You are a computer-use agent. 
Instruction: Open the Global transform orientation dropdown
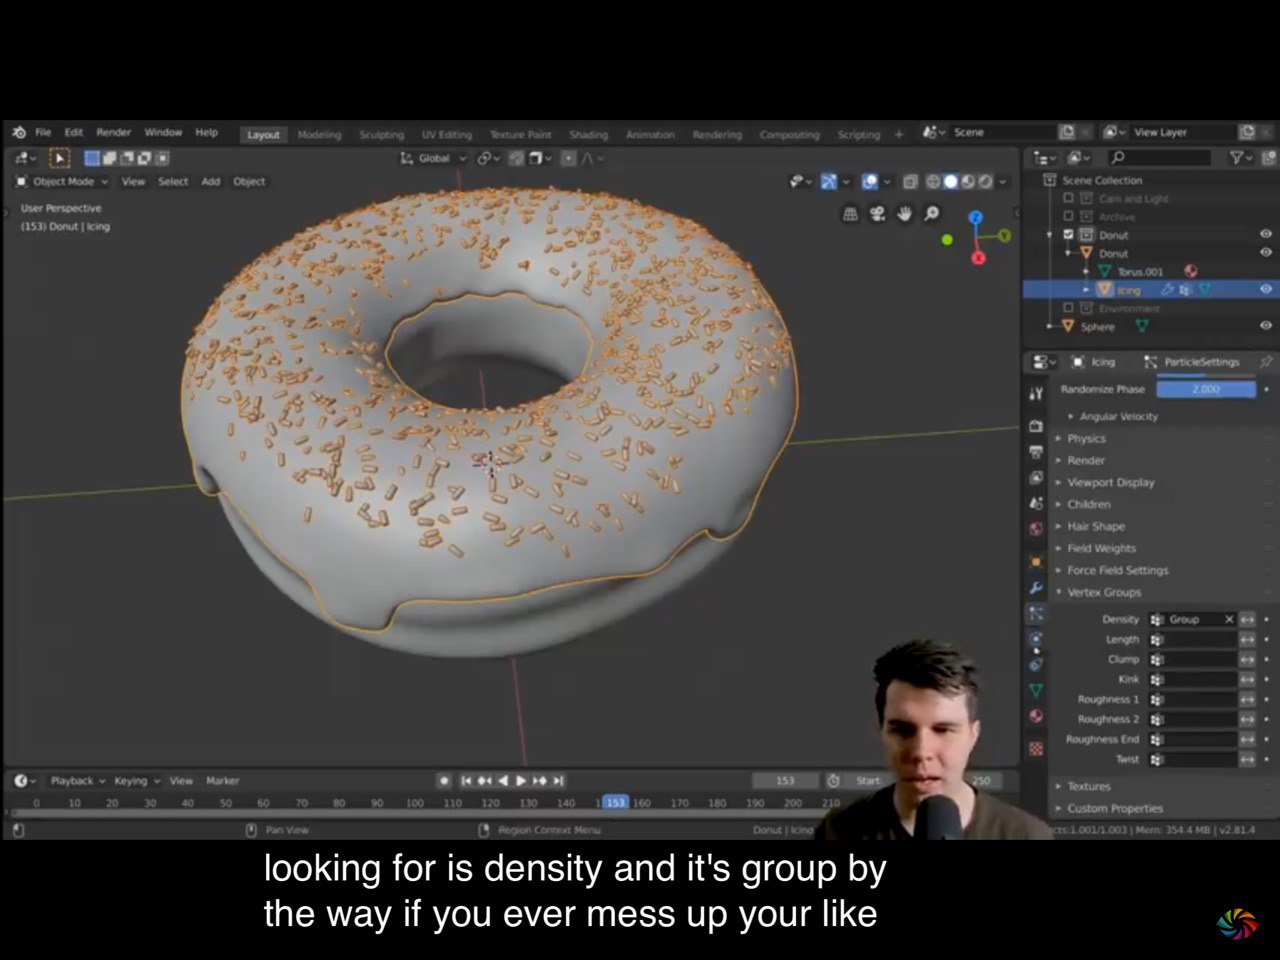point(434,158)
